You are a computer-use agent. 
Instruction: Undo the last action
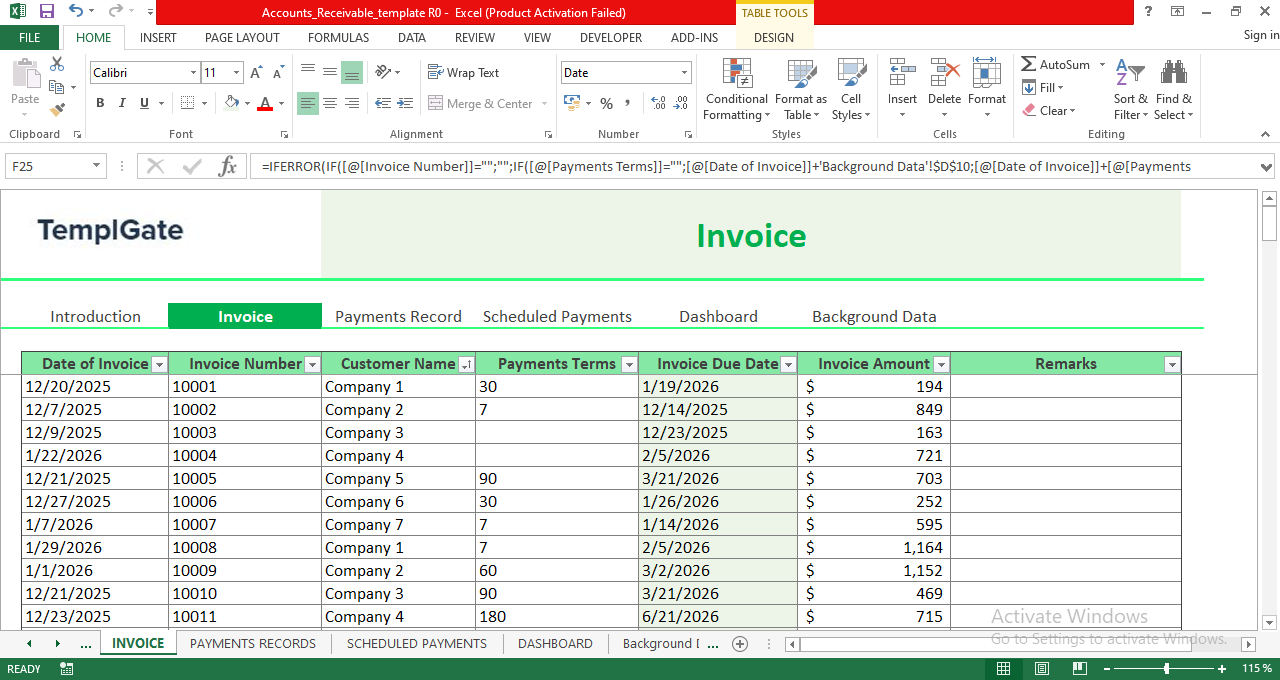click(x=76, y=12)
